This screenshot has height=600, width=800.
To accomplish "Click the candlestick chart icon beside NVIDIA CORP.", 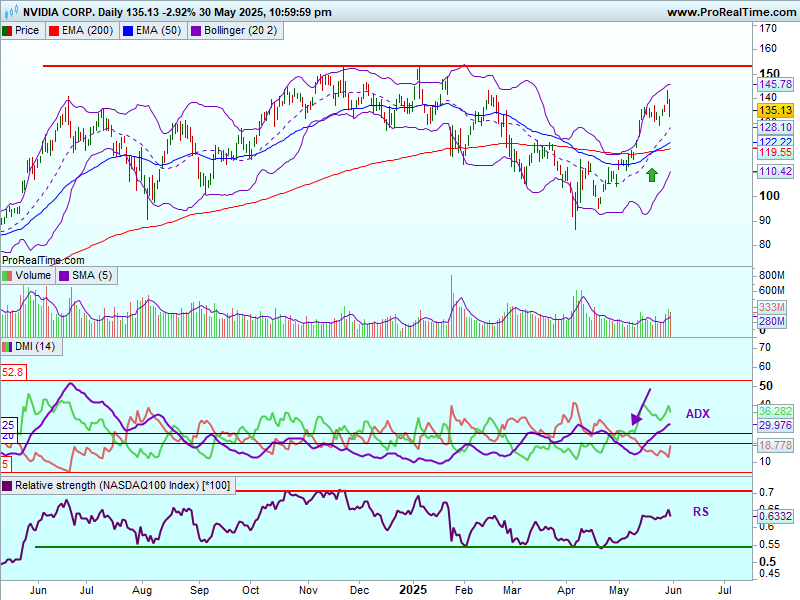I will (11, 12).
